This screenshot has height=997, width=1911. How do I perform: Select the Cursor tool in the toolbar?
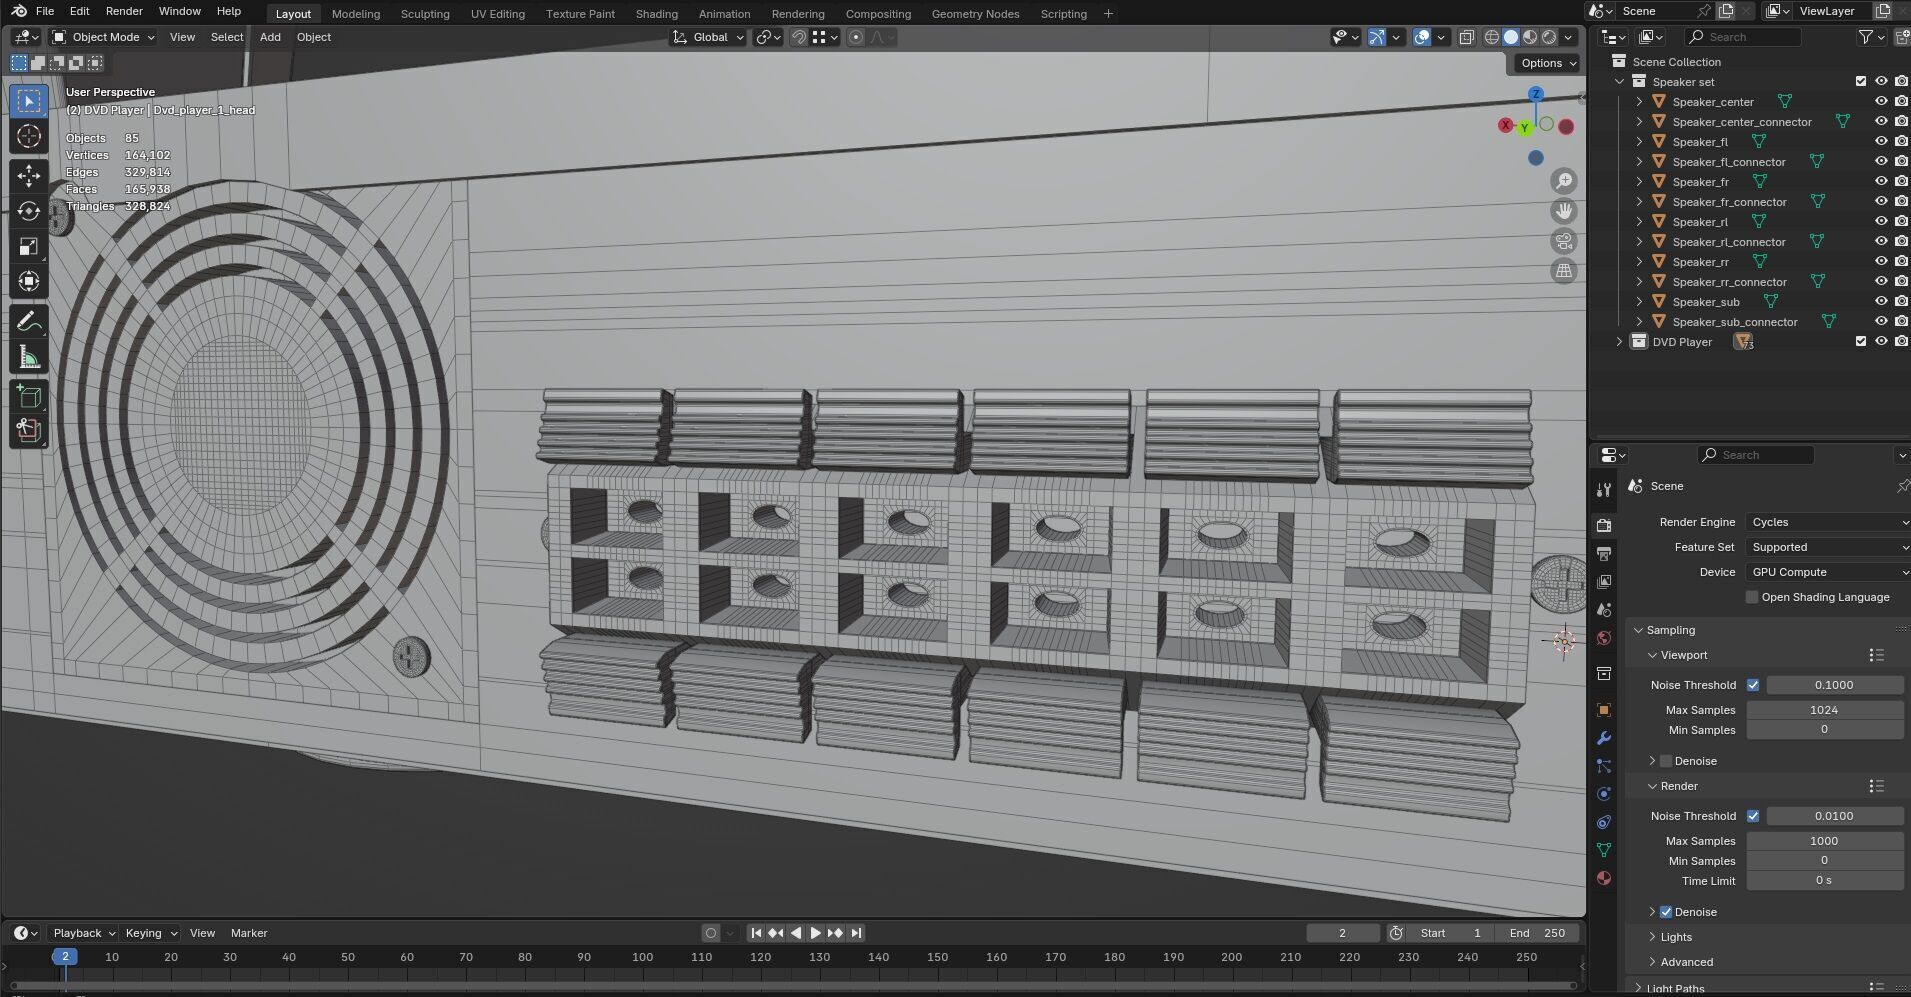(29, 137)
